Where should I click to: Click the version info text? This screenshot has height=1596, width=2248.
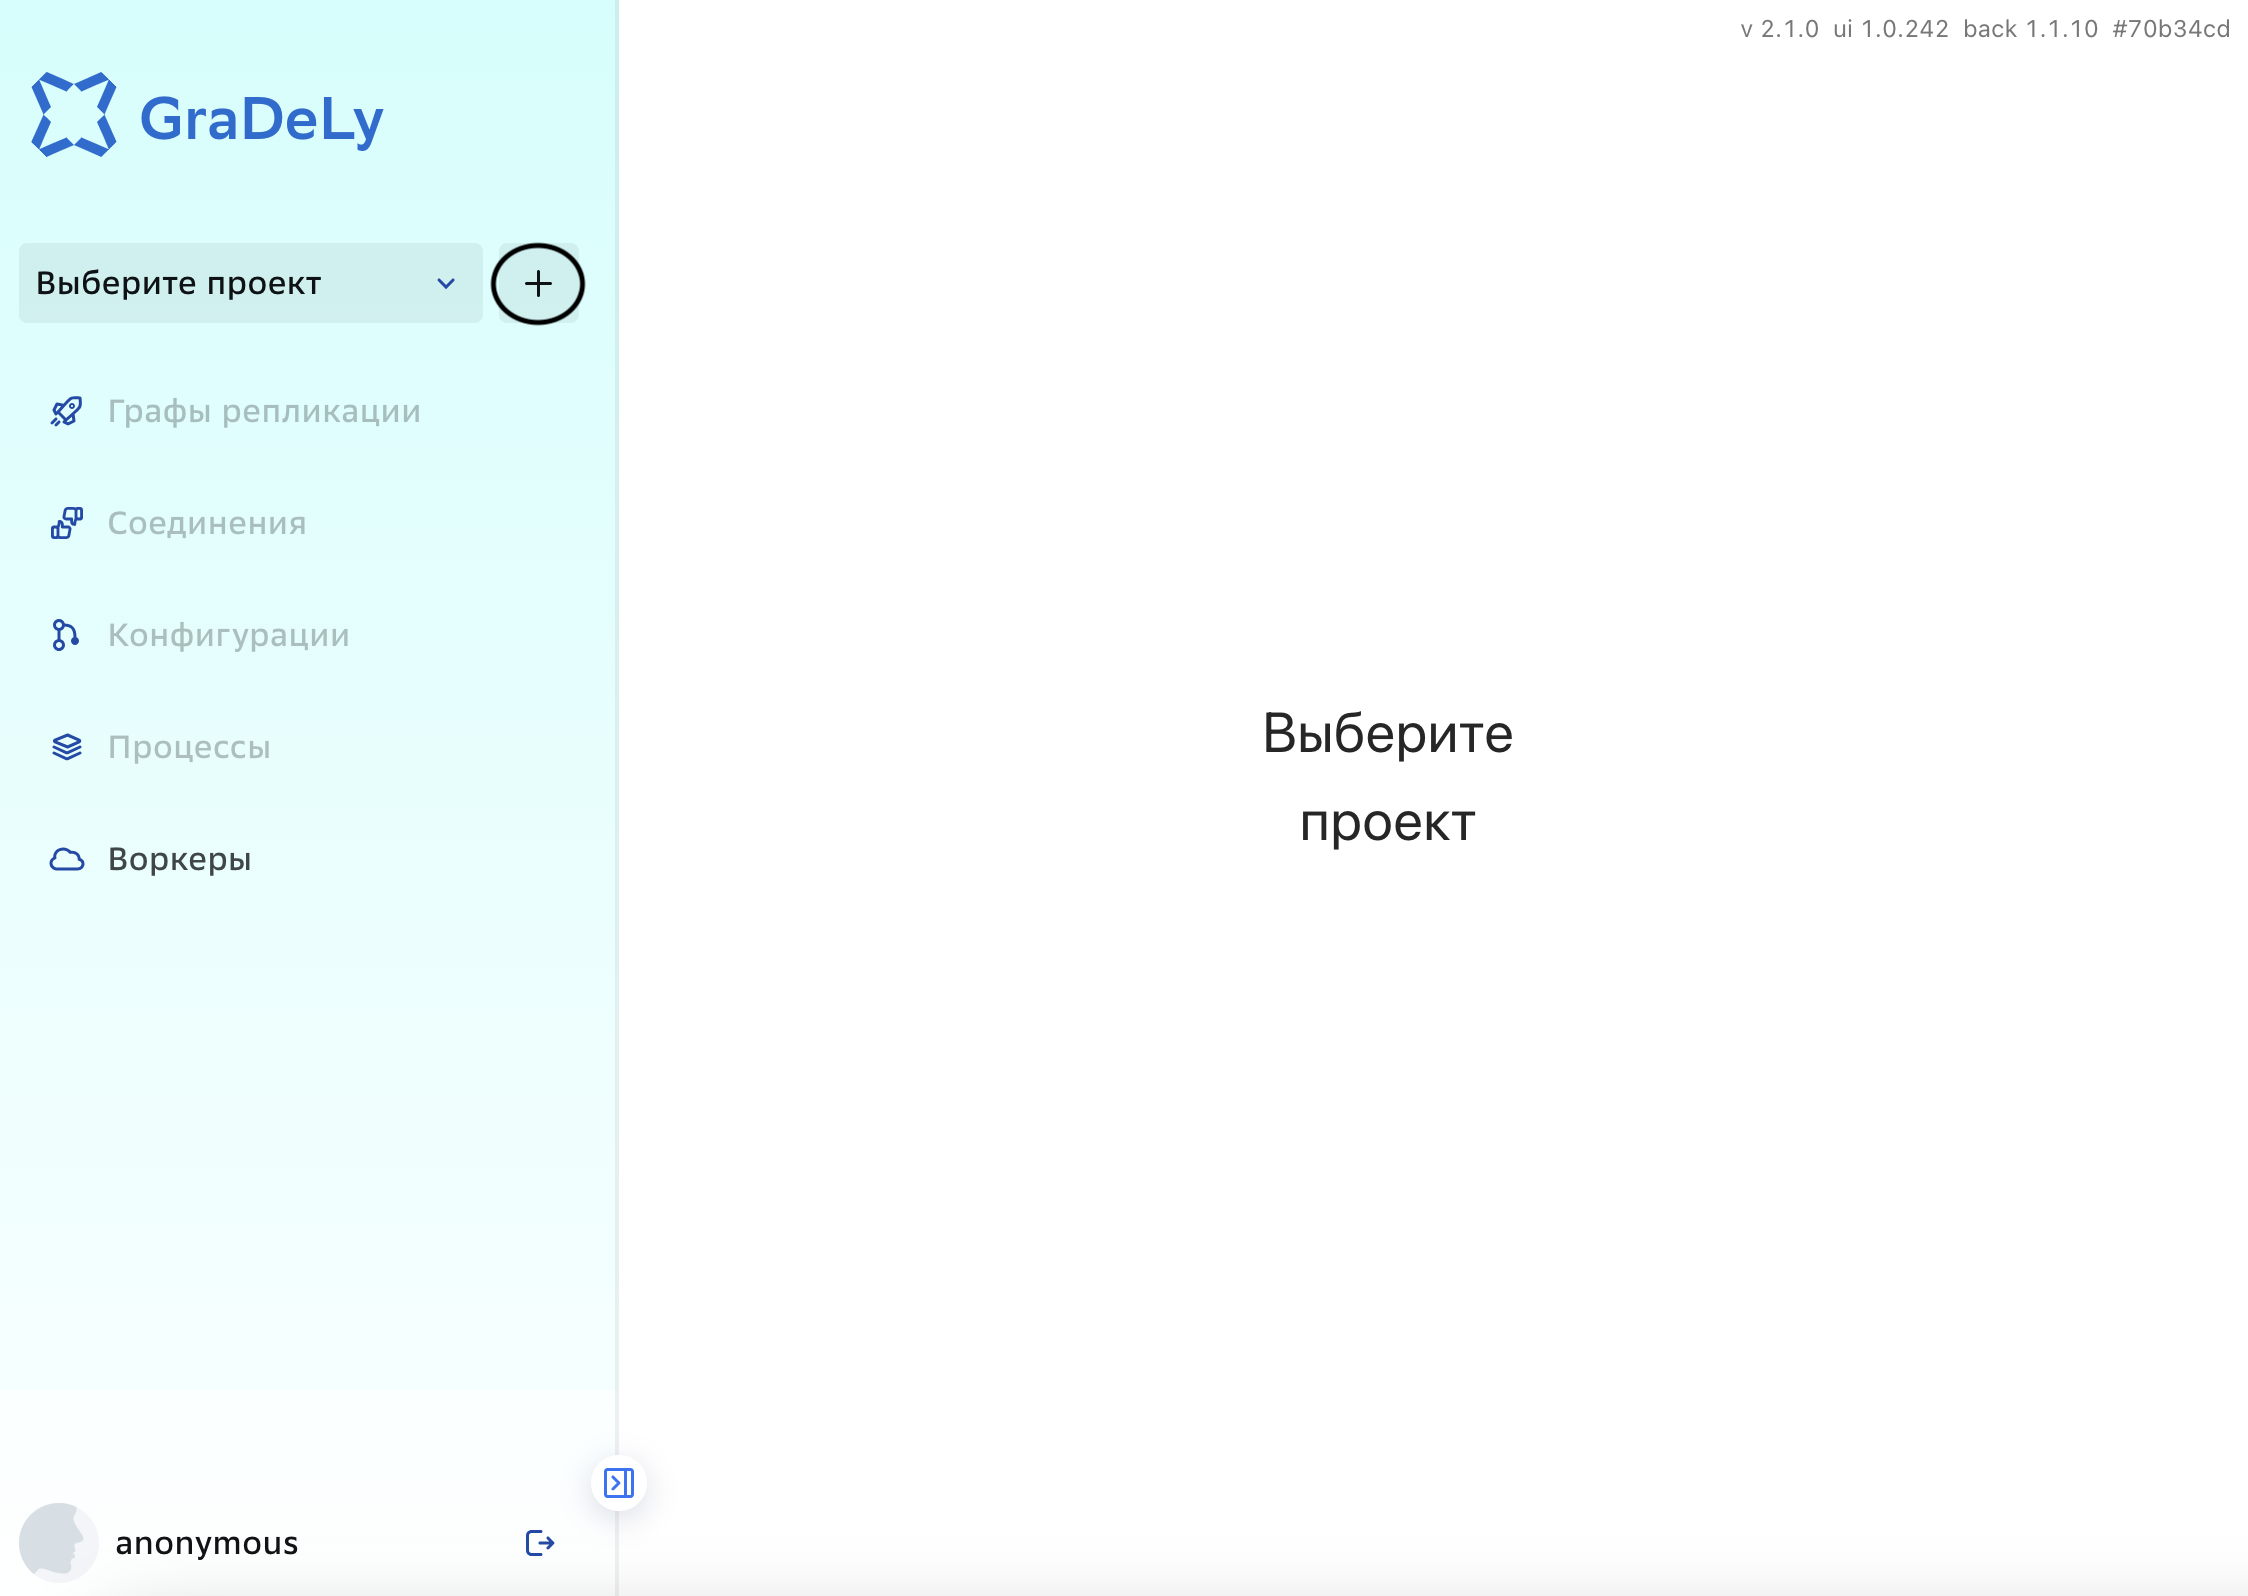pyautogui.click(x=1985, y=29)
